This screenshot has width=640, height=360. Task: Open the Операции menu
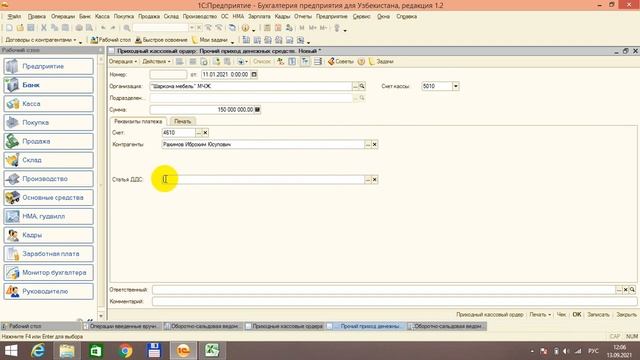point(63,17)
